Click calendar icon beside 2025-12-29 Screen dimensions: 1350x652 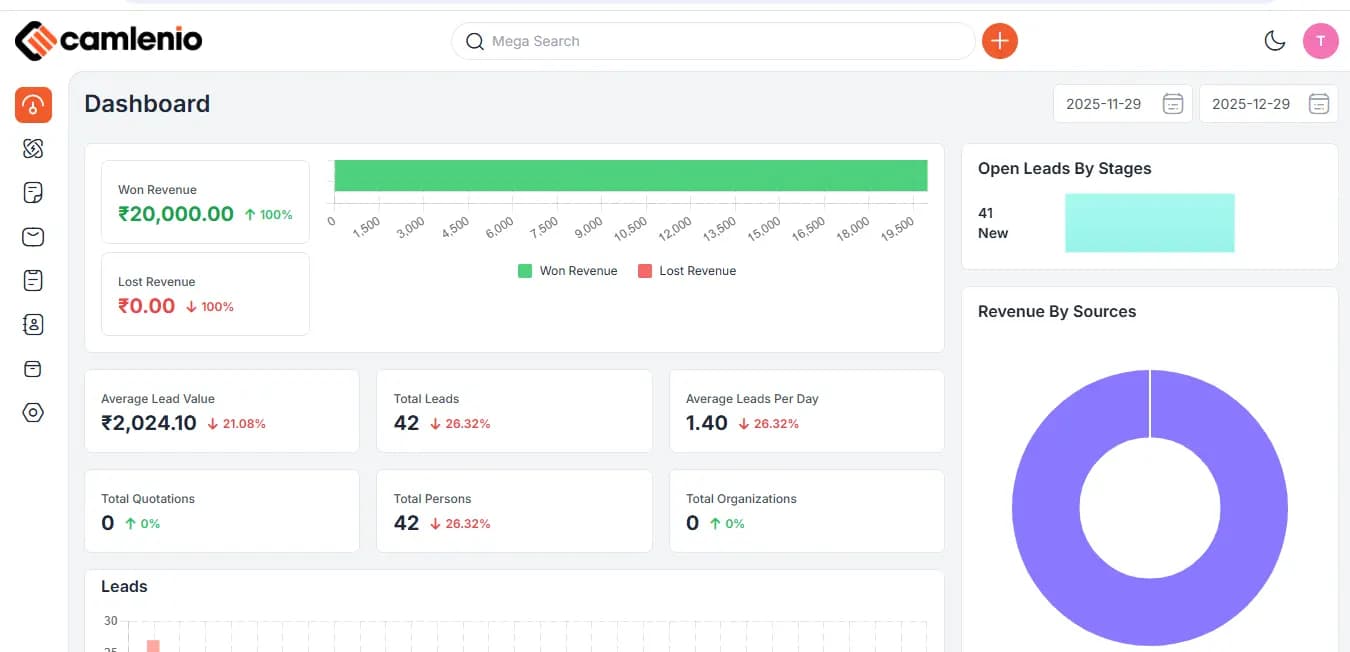[1319, 104]
